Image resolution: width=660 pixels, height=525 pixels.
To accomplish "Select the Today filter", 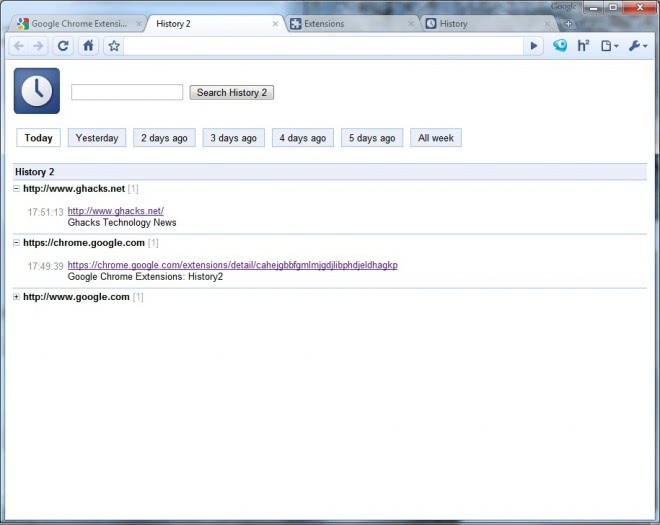I will pyautogui.click(x=38, y=138).
